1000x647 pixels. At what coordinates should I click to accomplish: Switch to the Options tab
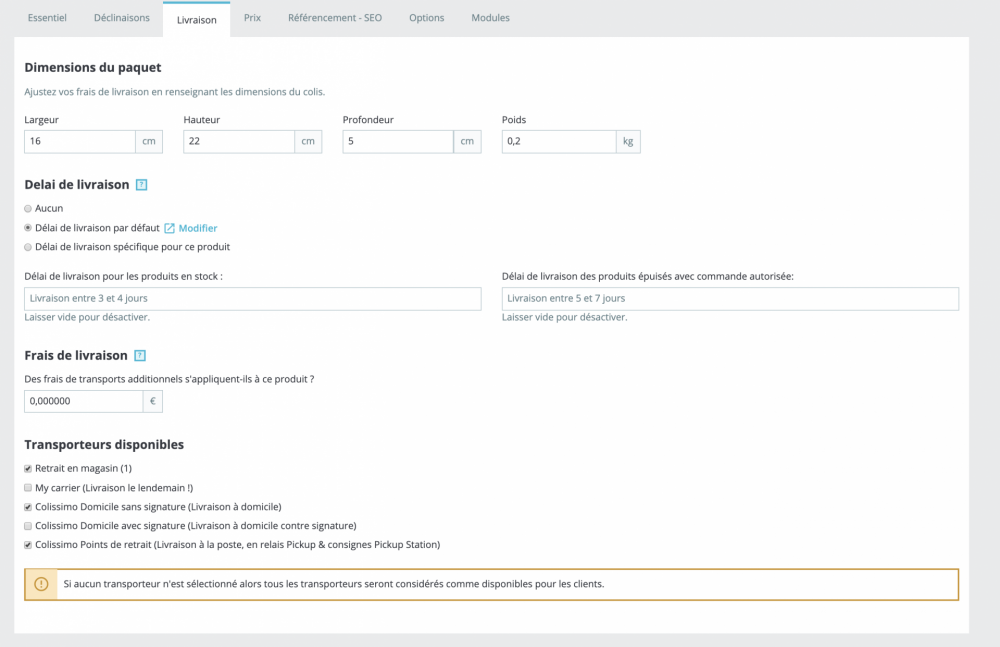[427, 18]
